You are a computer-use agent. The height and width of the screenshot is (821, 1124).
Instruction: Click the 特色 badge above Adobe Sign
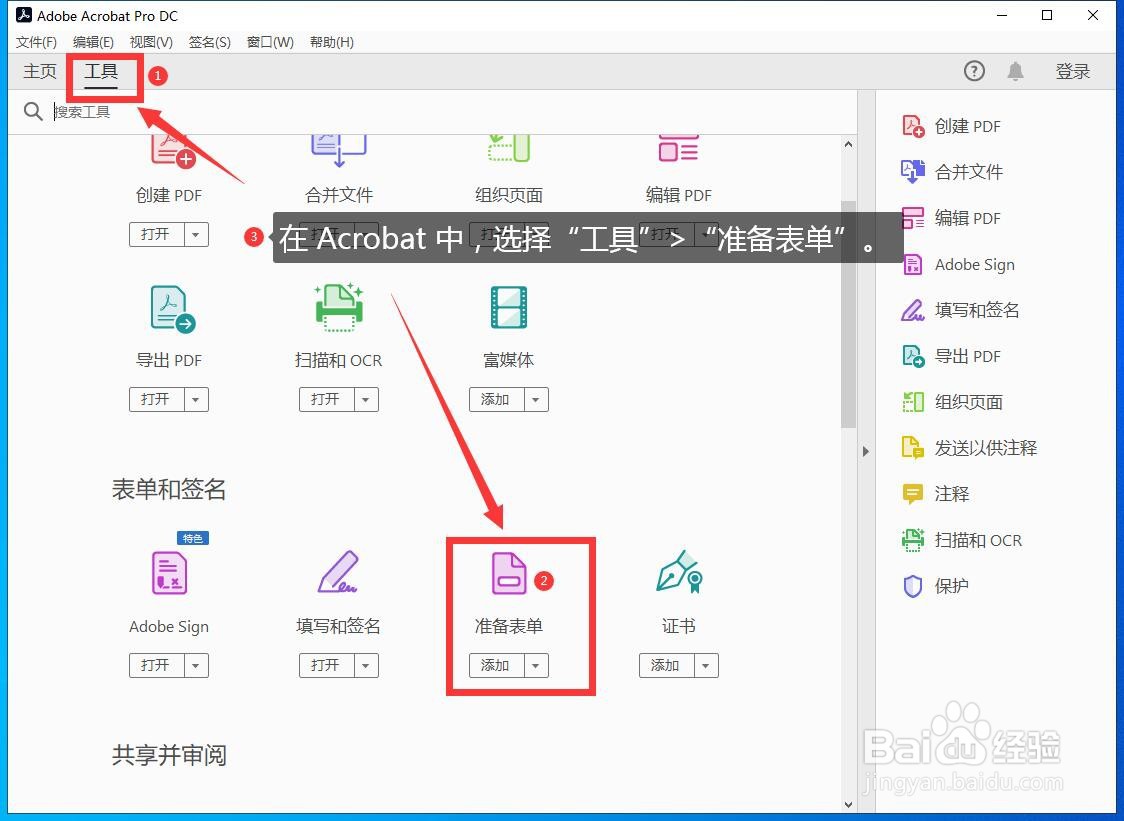[193, 538]
